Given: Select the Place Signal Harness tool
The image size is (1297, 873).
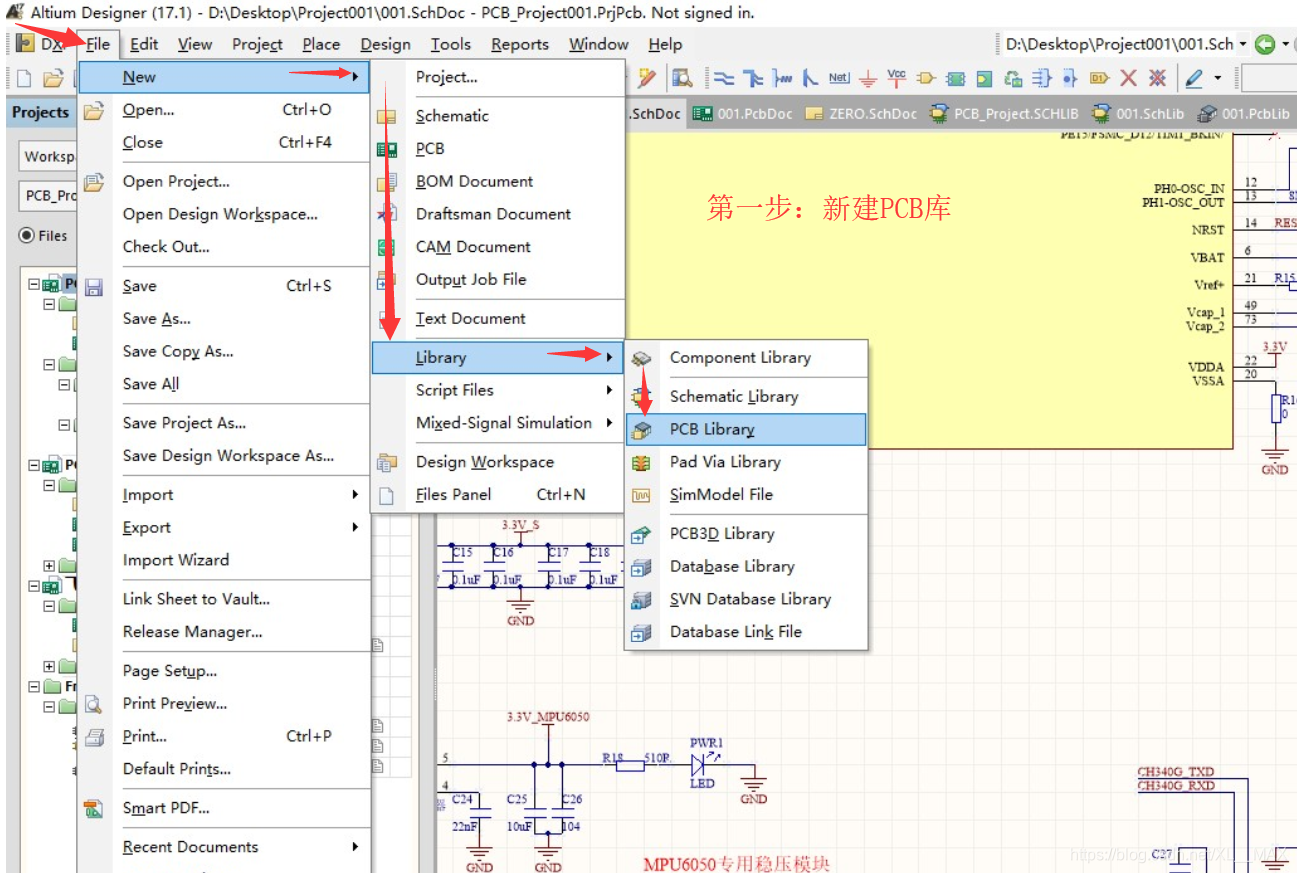Looking at the screenshot, I should click(783, 78).
